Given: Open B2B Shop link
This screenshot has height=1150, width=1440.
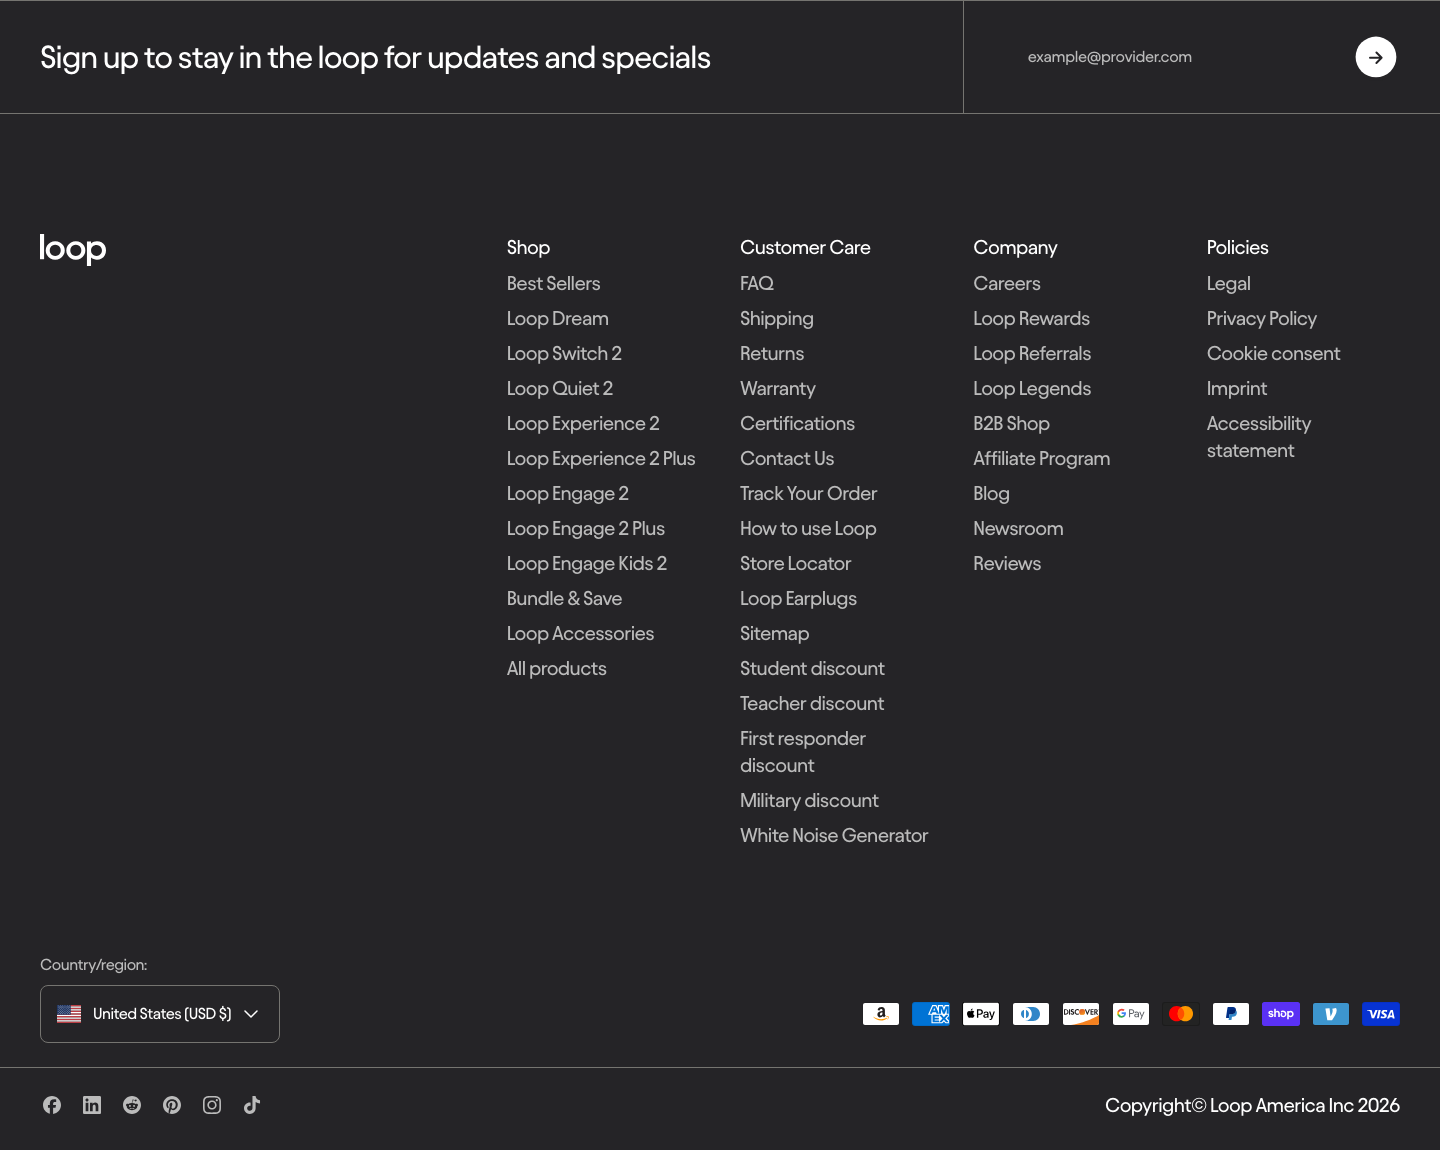Looking at the screenshot, I should tap(1012, 423).
